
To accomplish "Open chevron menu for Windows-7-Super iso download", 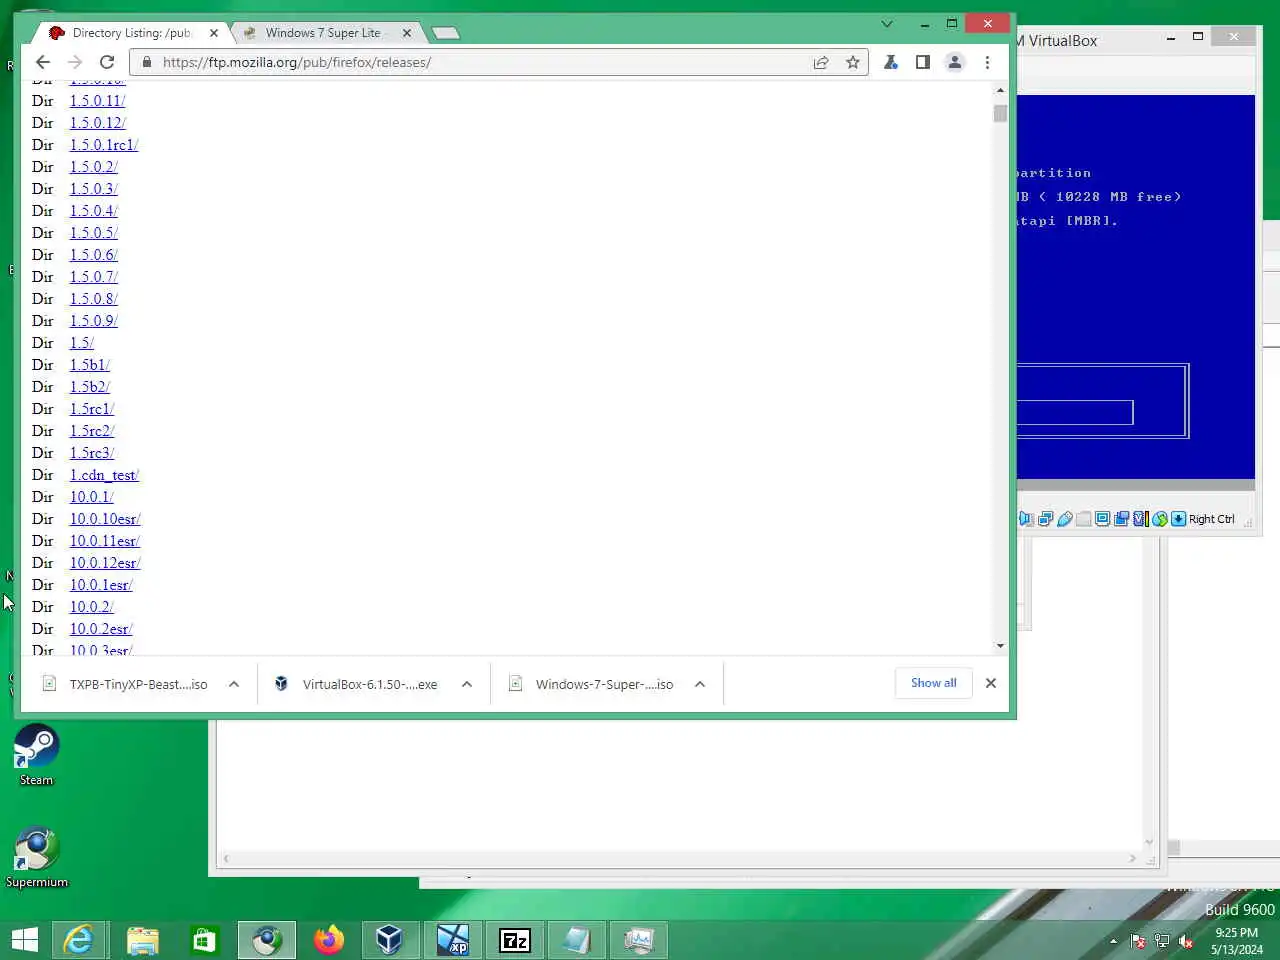I will coord(700,684).
